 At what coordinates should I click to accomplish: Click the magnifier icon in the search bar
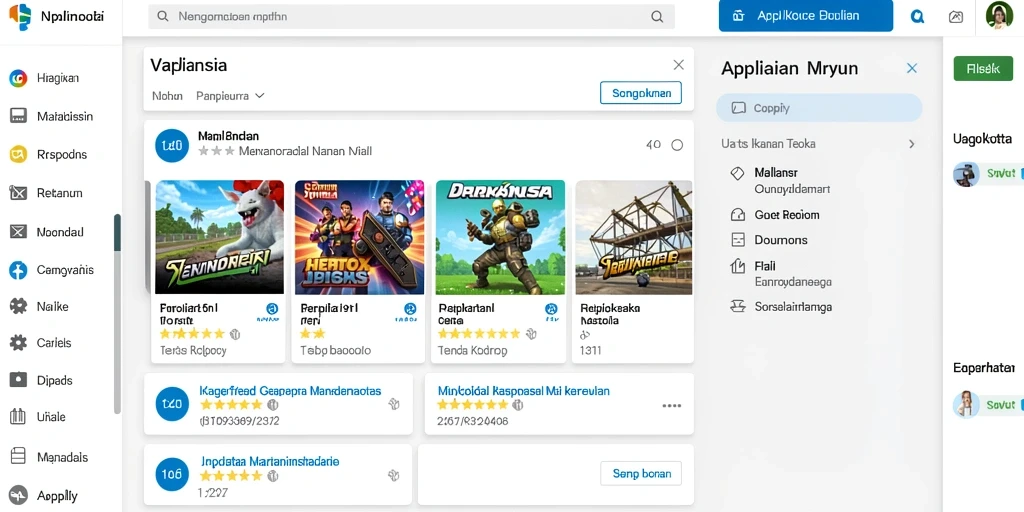click(657, 17)
